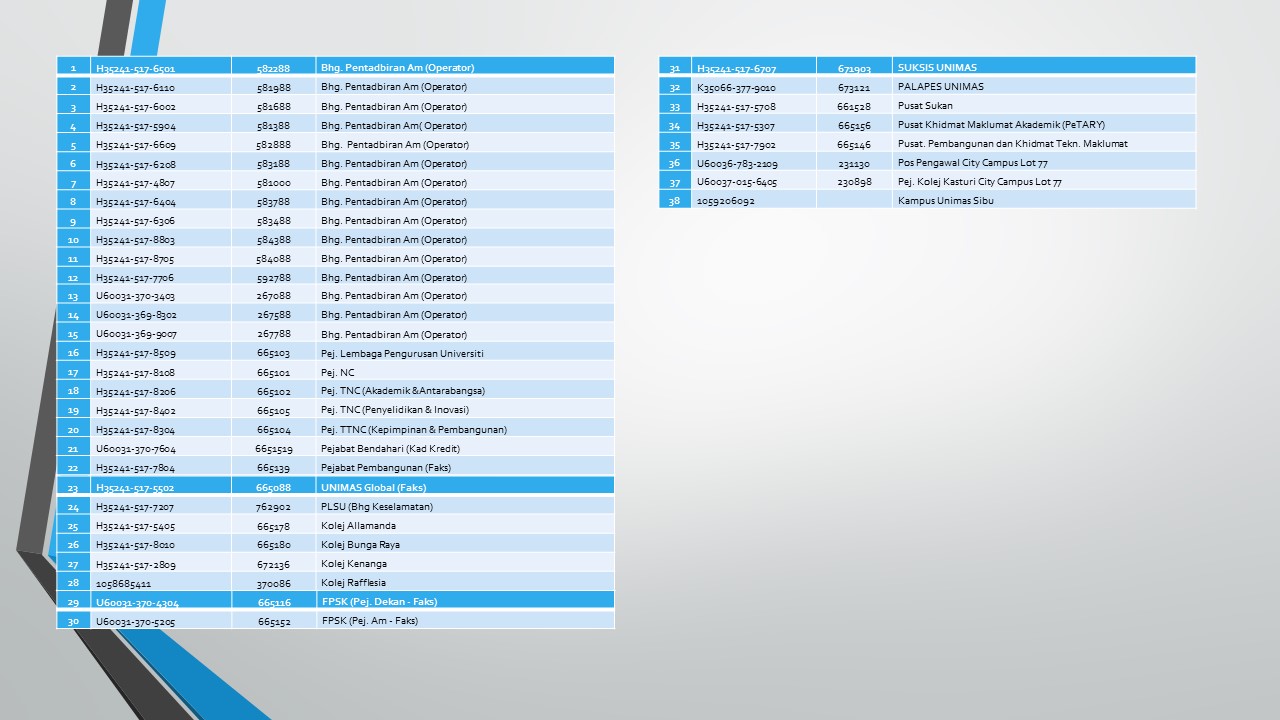Select the Kolej Bunga Raya cell
This screenshot has width=1280, height=720.
360,545
